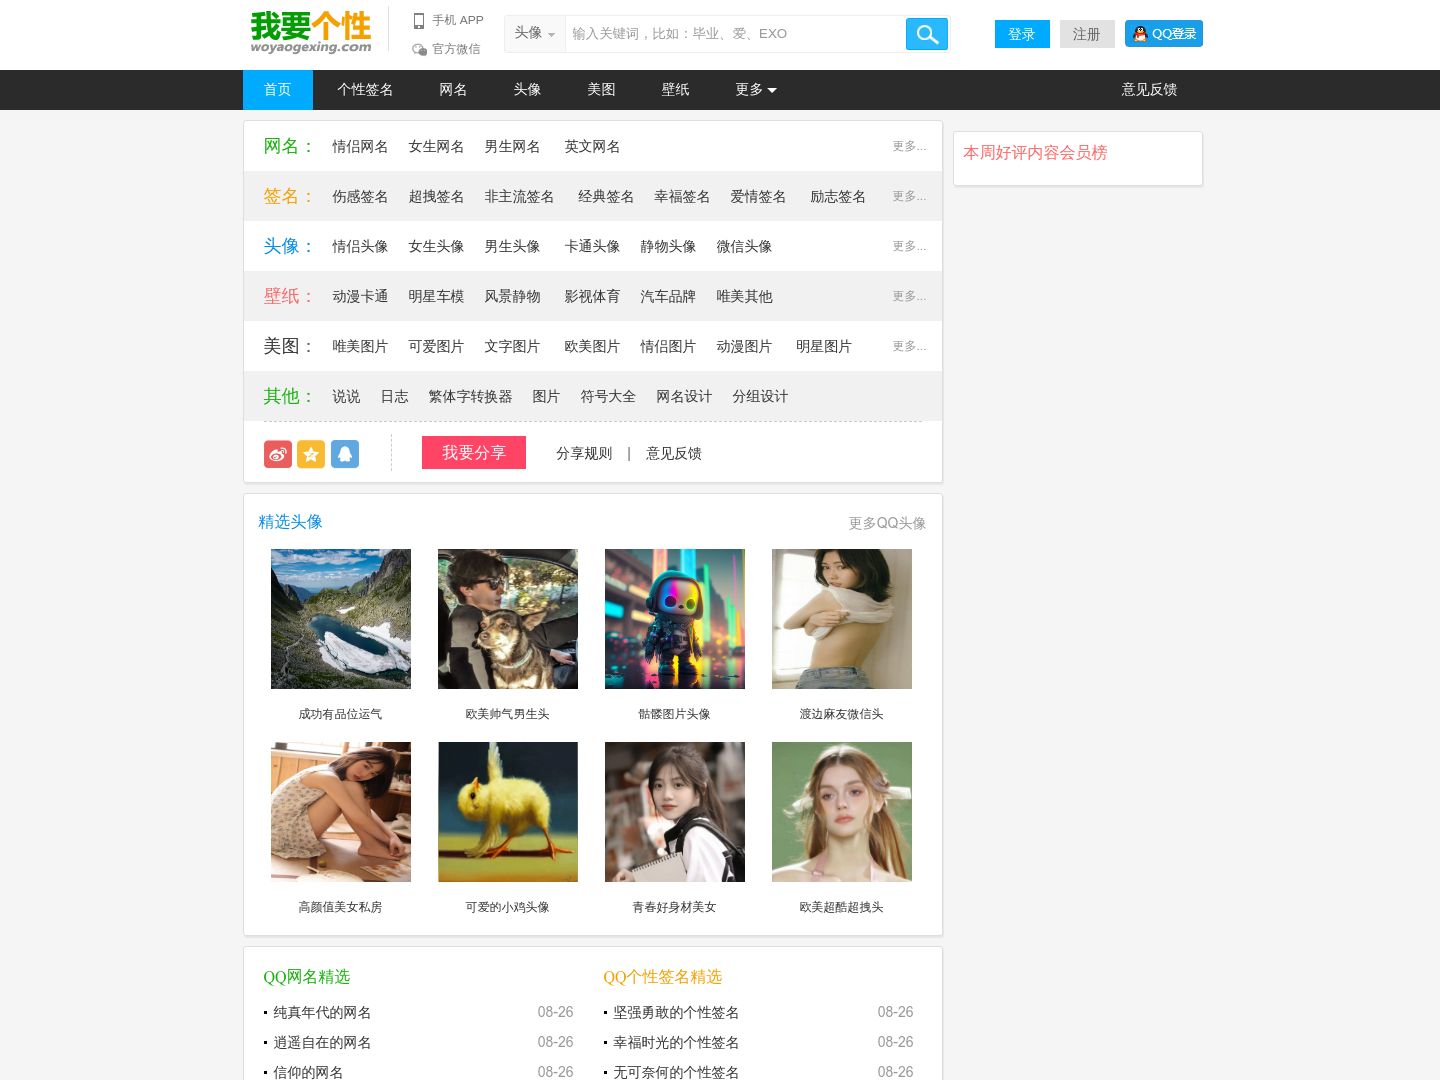Click the magnifier search button

[926, 34]
